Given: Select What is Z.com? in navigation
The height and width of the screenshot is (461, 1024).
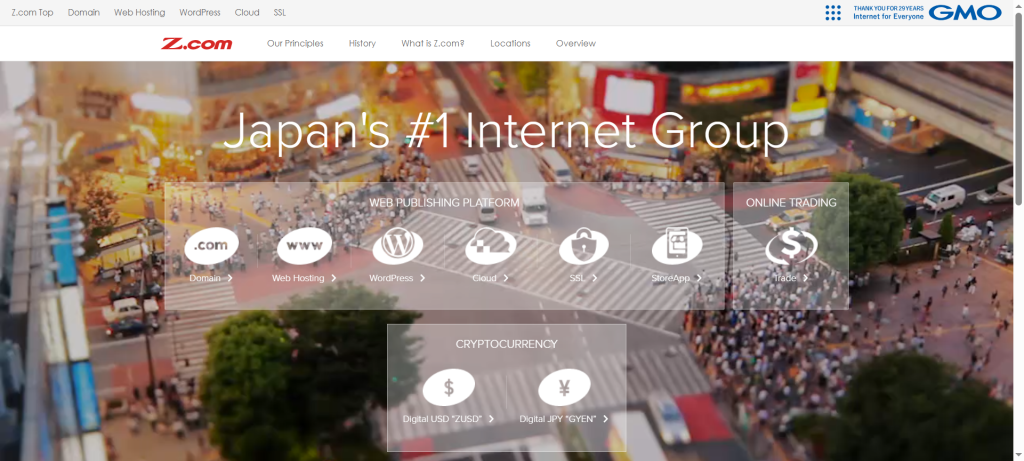Looking at the screenshot, I should [x=432, y=44].
